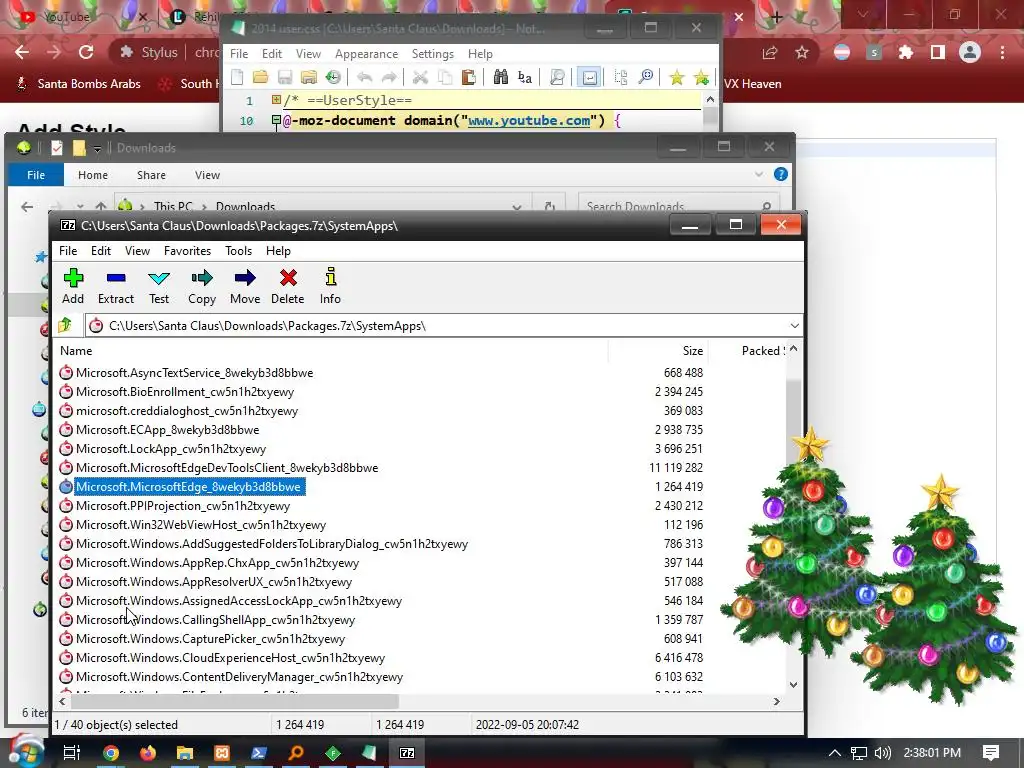The image size is (1024, 768).
Task: Expand the Explorer ribbon chevron
Action: (758, 174)
